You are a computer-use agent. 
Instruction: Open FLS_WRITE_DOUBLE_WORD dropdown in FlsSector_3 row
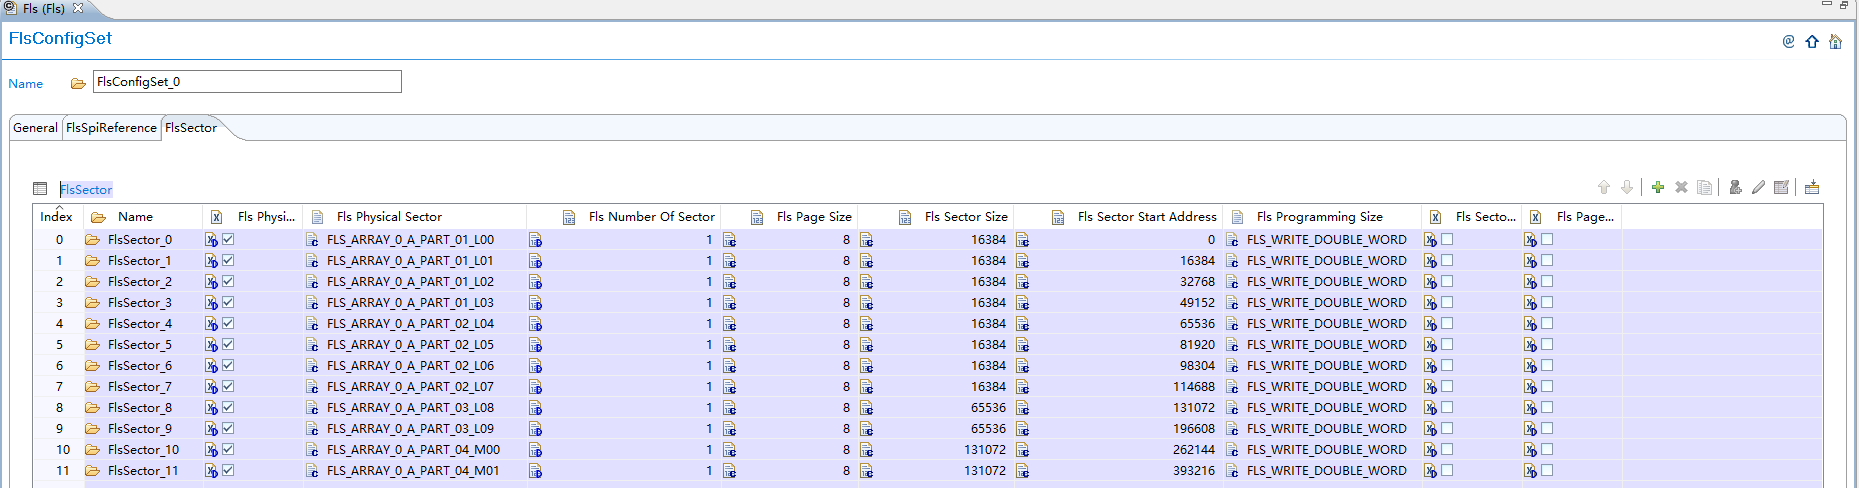click(1326, 303)
